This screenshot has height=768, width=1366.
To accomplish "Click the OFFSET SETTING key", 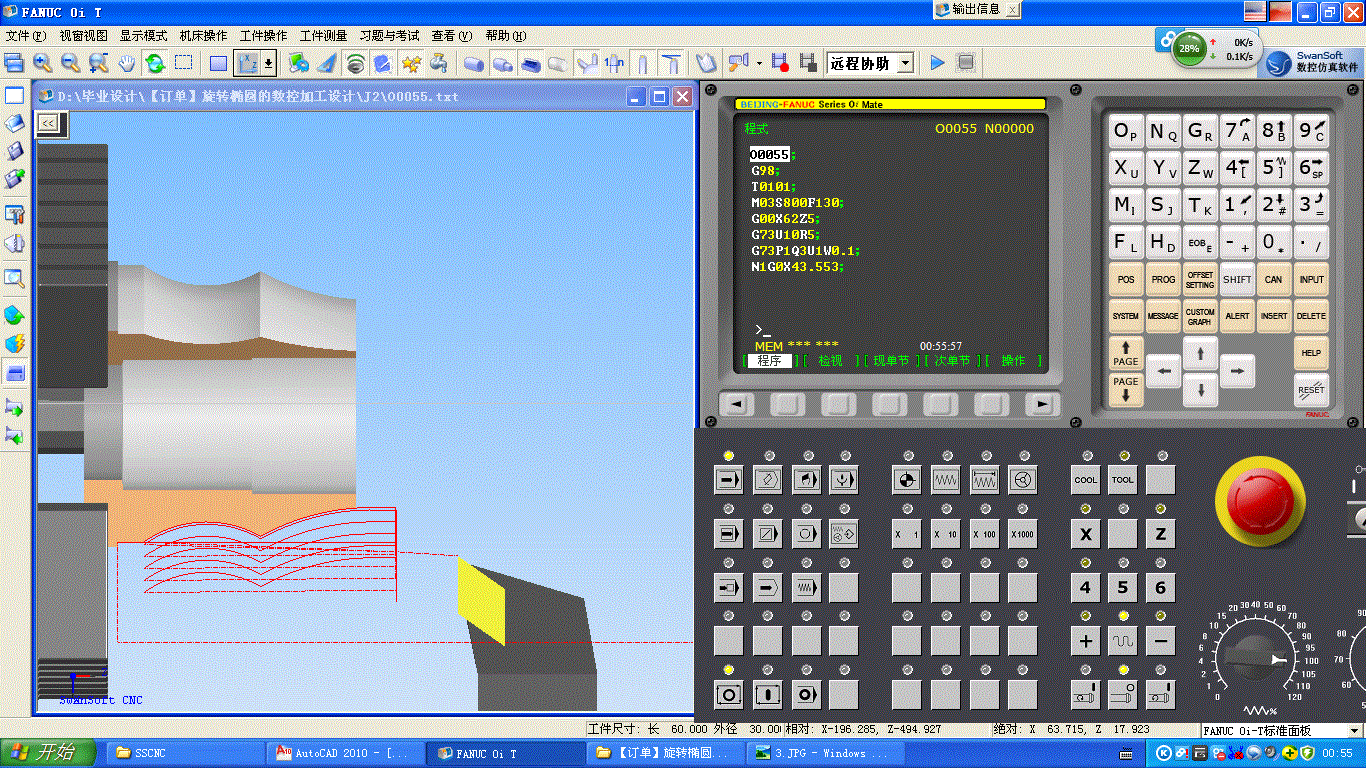I will tap(1200, 280).
